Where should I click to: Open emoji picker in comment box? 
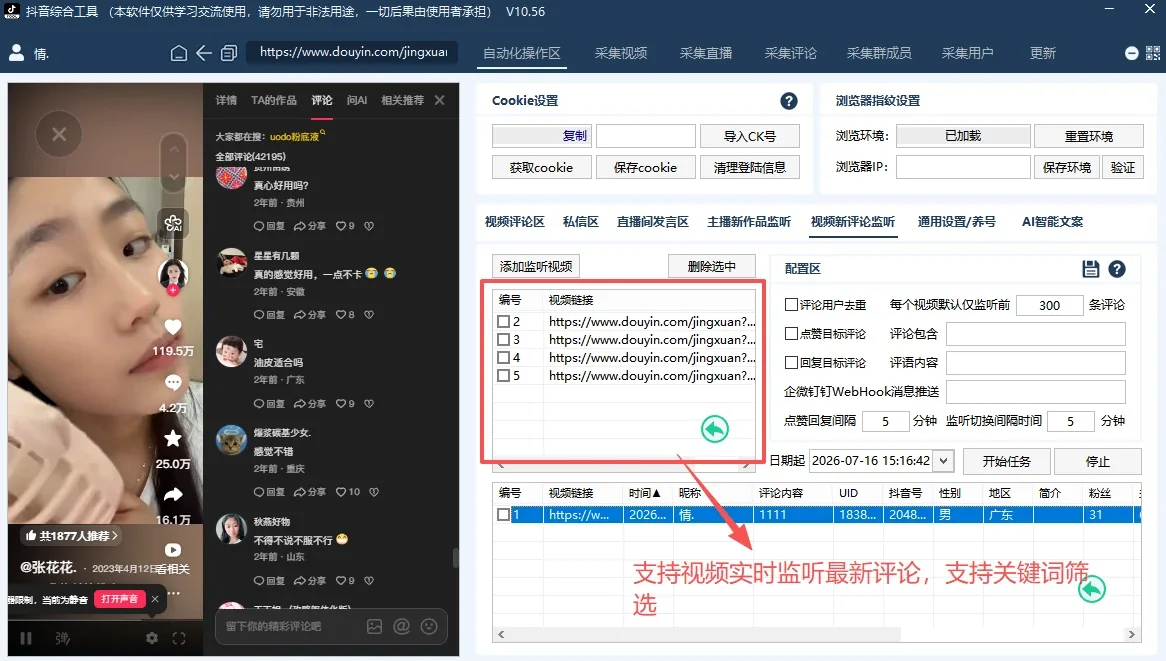(x=429, y=626)
